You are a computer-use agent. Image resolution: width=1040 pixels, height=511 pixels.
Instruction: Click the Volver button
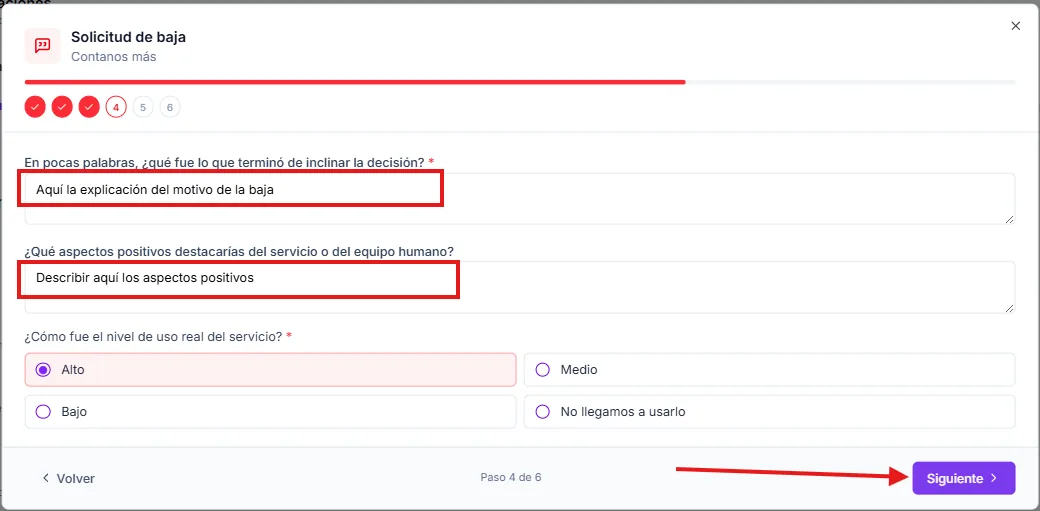[68, 478]
